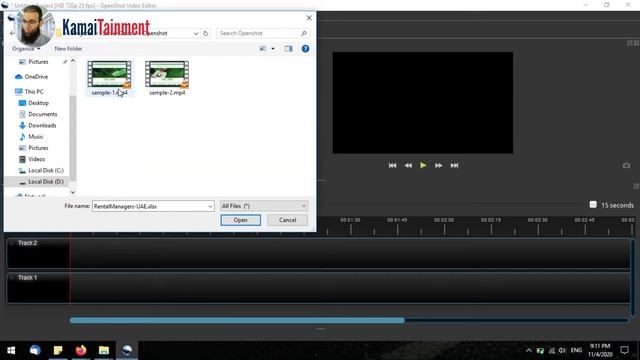Open the taskbar clock and date
640x360 pixels.
[600, 350]
